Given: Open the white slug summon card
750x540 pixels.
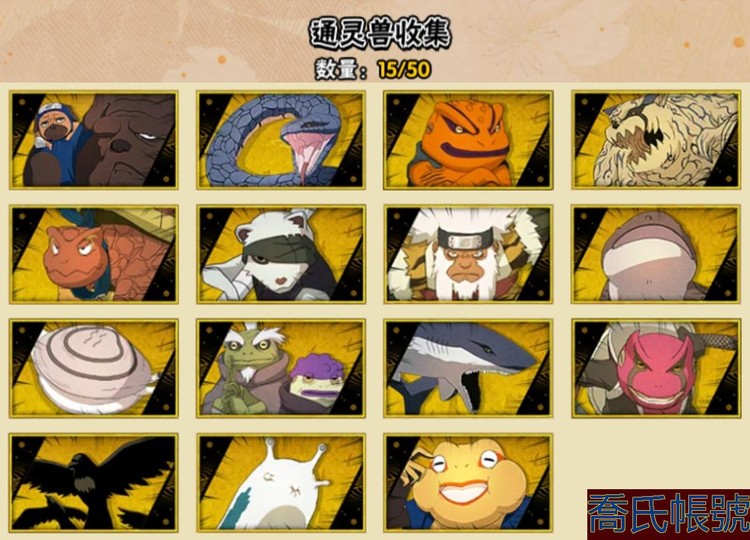Looking at the screenshot, I should click(x=281, y=483).
